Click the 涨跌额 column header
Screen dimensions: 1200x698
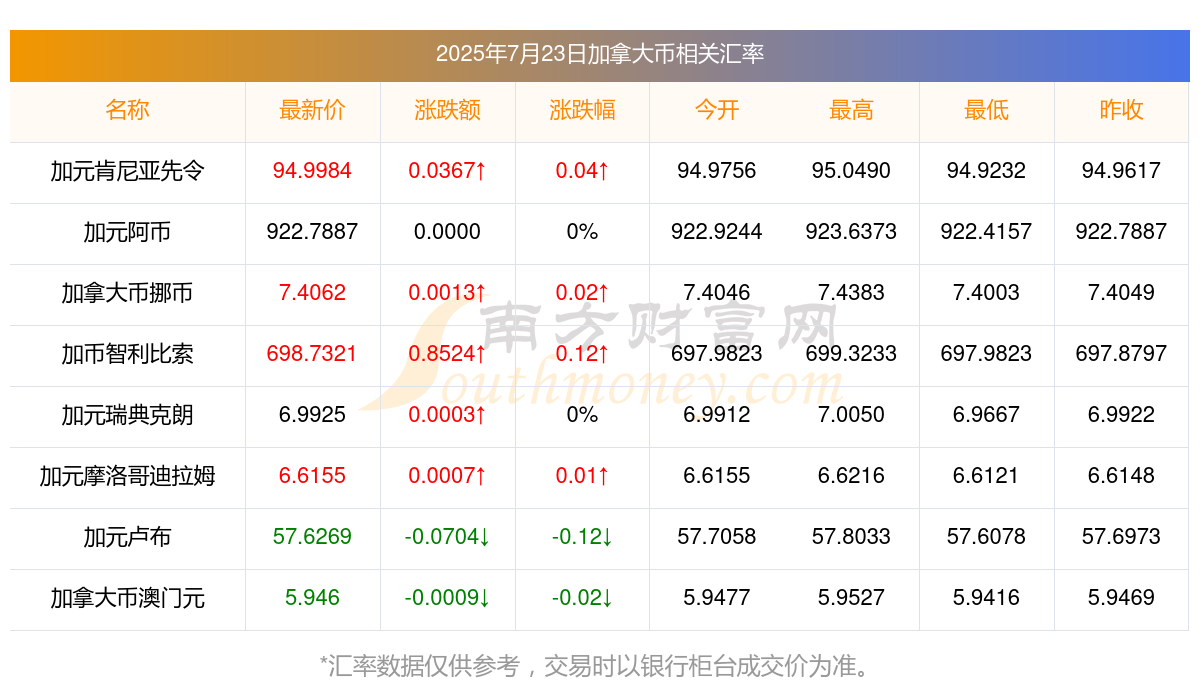[447, 110]
